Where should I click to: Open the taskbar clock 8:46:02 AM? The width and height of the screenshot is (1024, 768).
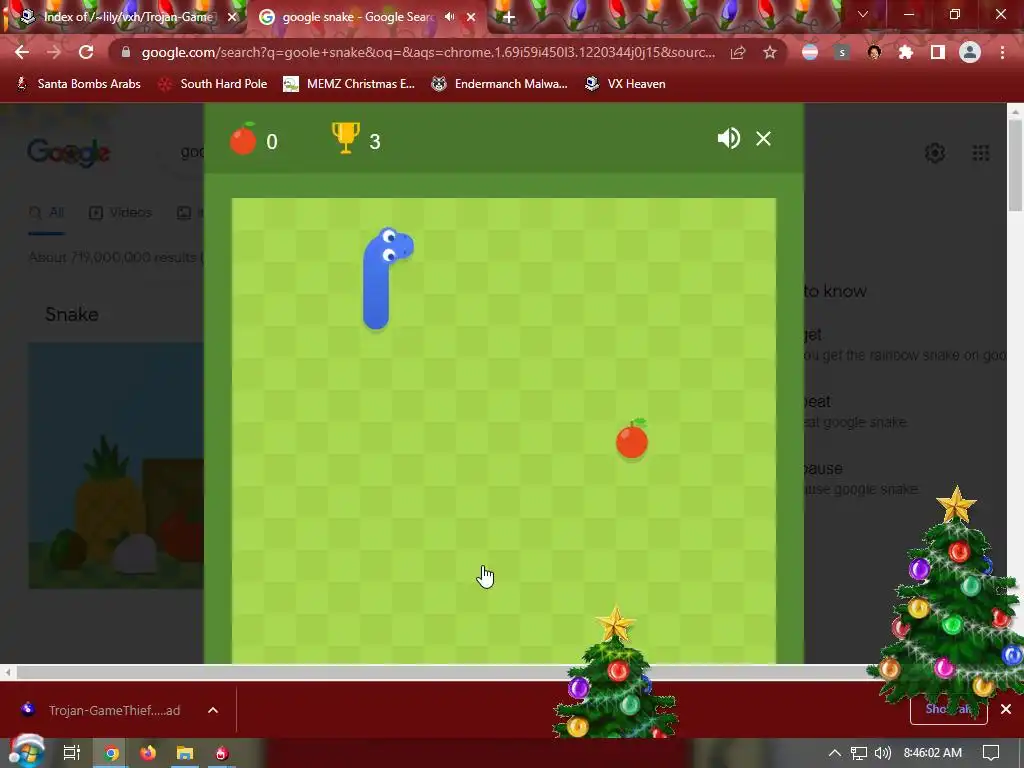[933, 753]
